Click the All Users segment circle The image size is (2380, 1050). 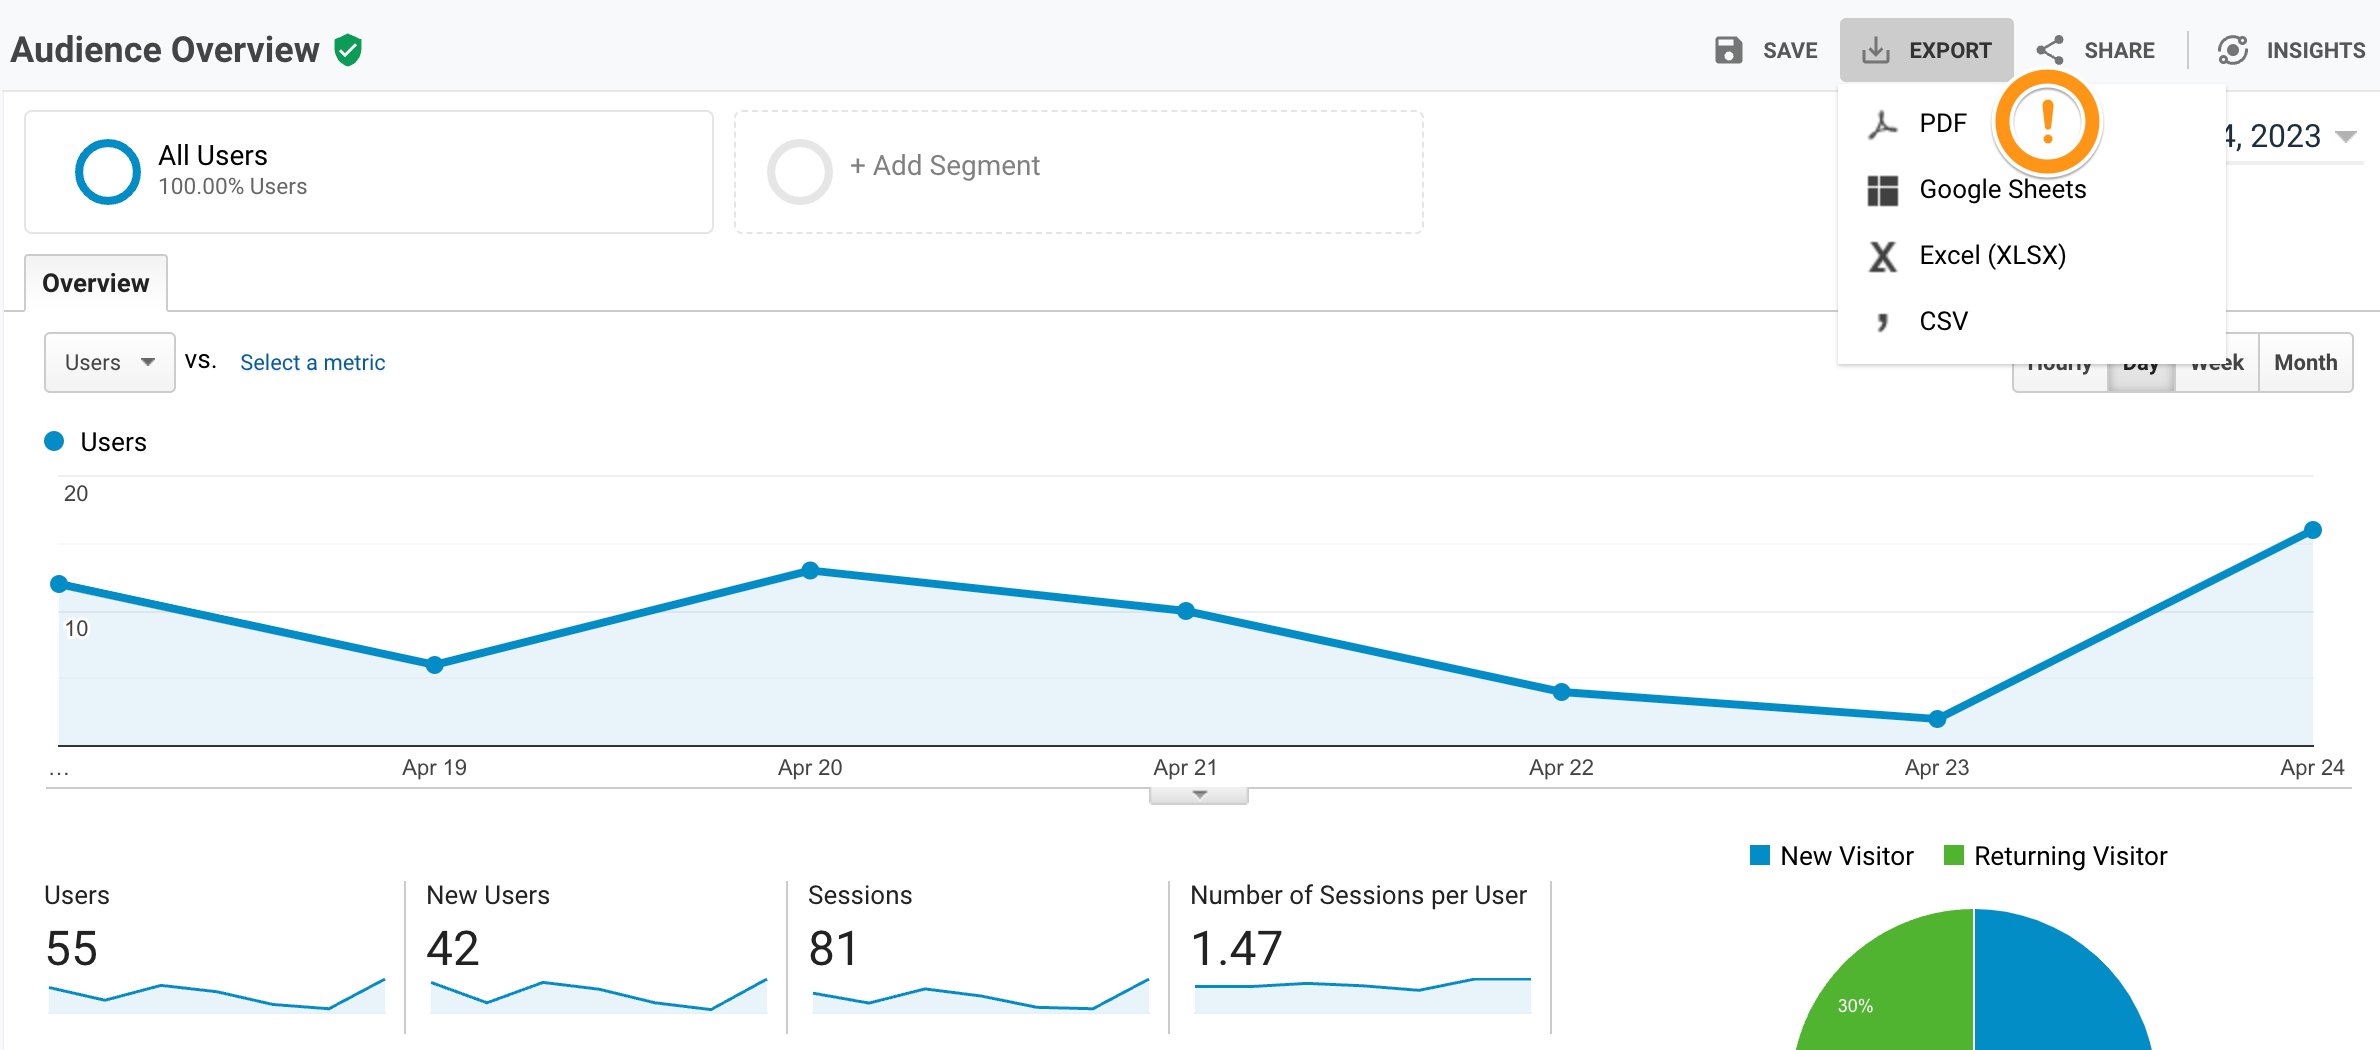click(x=108, y=172)
